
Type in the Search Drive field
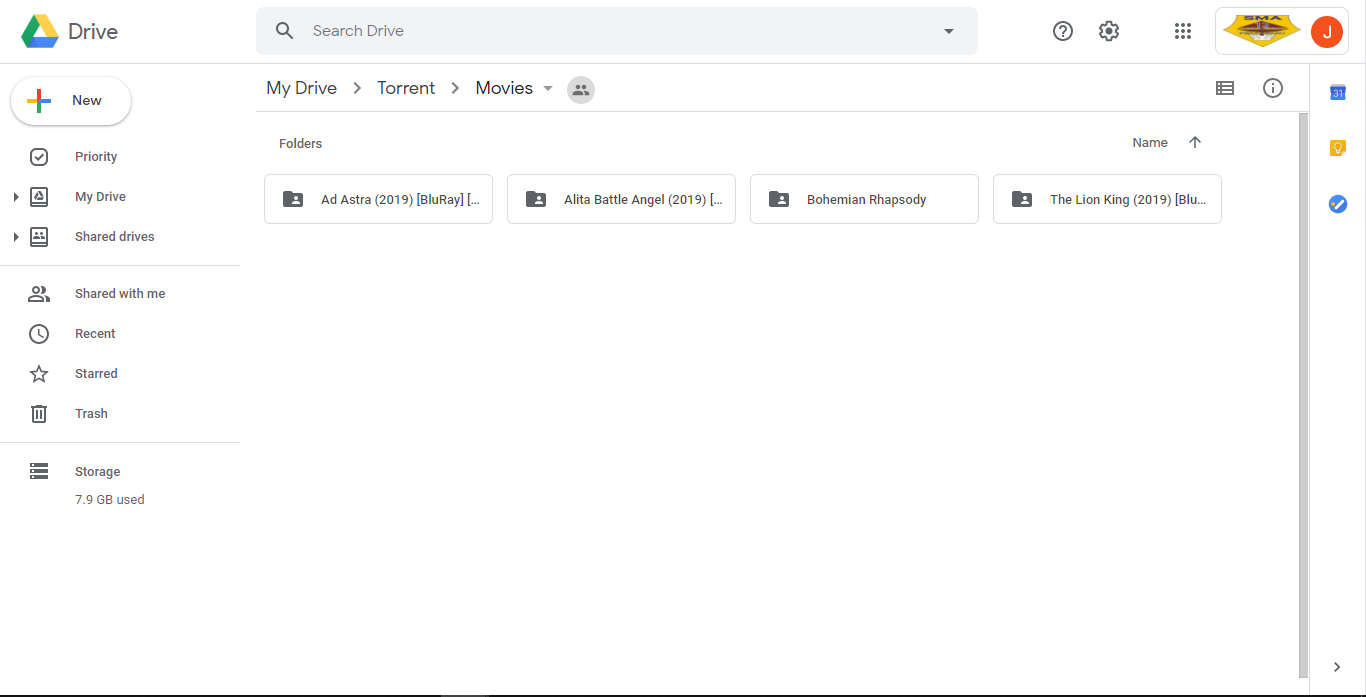tap(617, 31)
